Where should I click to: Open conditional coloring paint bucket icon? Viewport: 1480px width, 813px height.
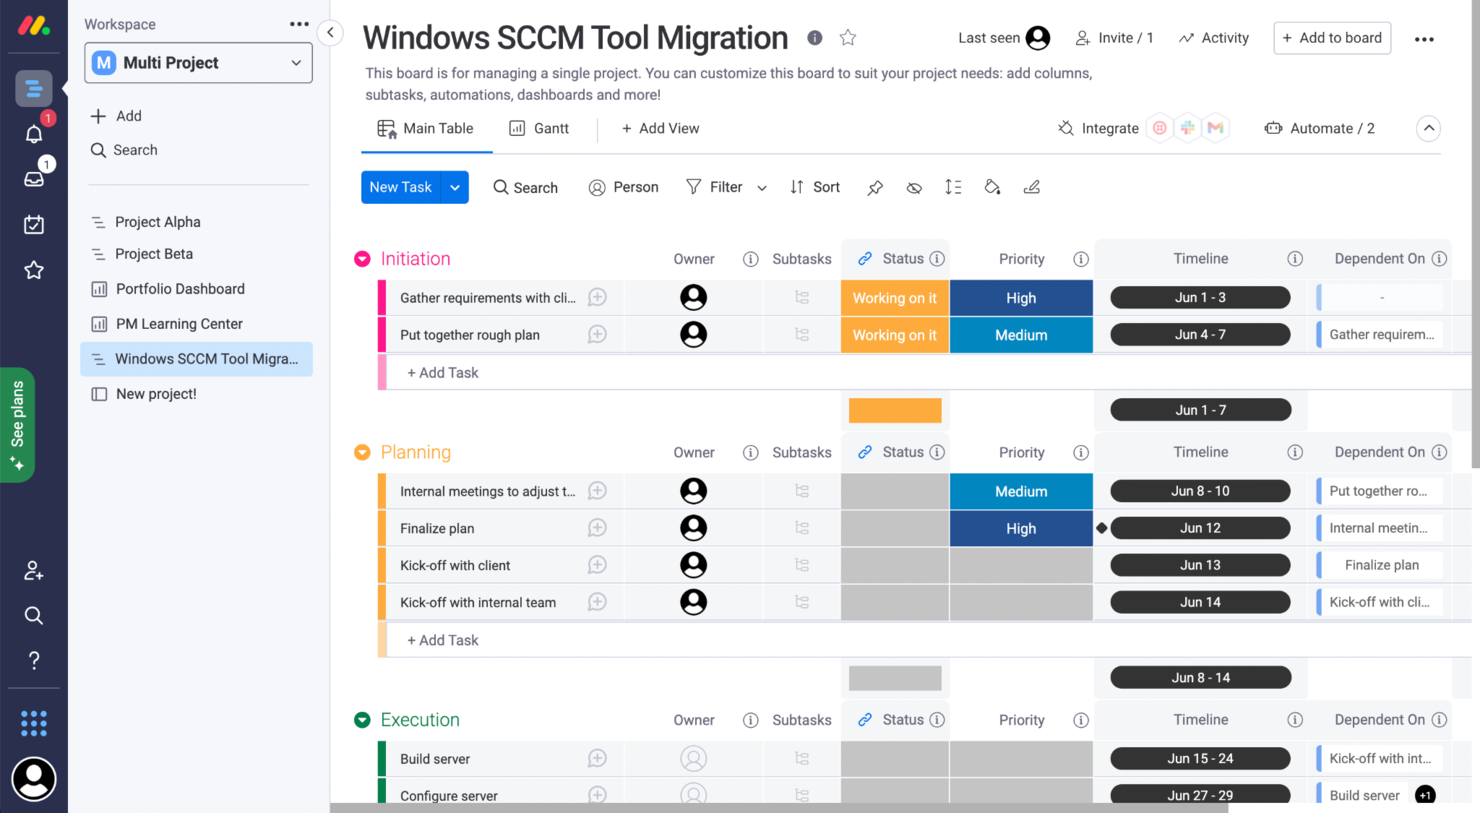[992, 187]
